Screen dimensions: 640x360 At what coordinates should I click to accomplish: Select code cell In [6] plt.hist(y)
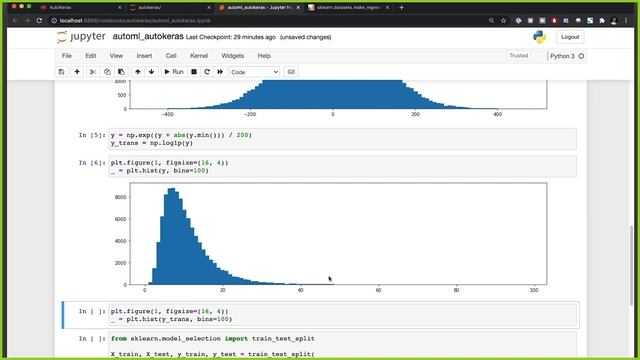point(342,167)
